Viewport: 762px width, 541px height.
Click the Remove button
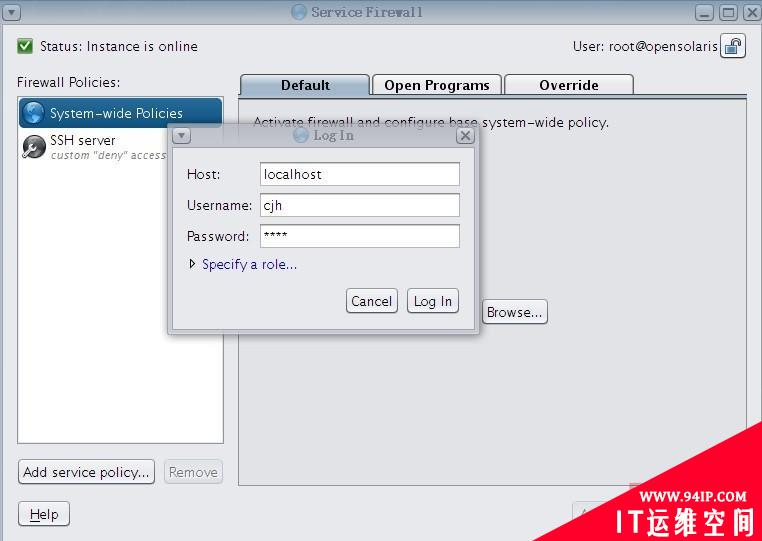click(x=193, y=472)
